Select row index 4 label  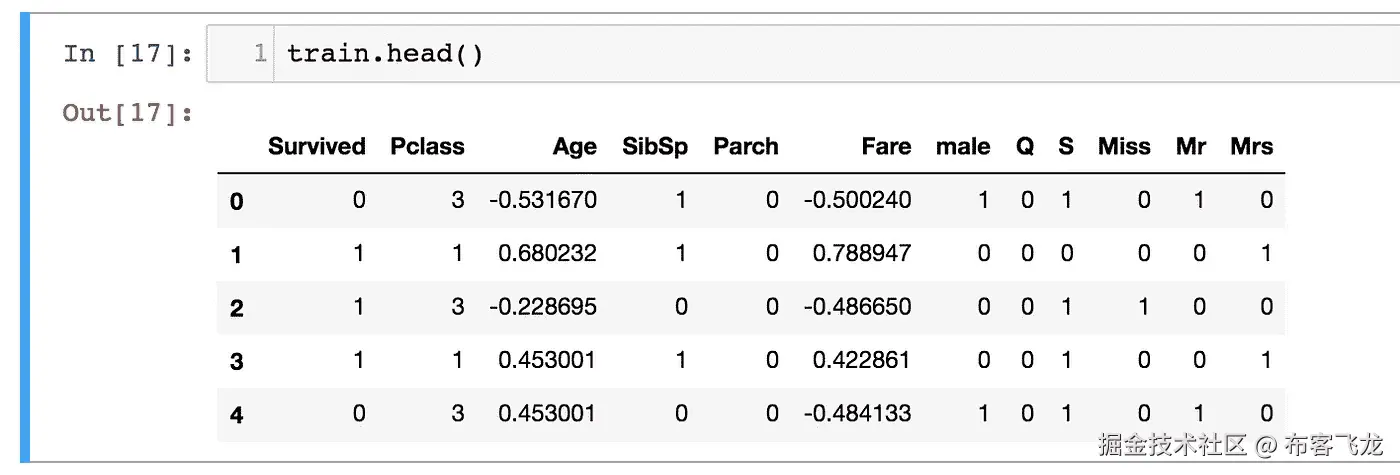(236, 414)
